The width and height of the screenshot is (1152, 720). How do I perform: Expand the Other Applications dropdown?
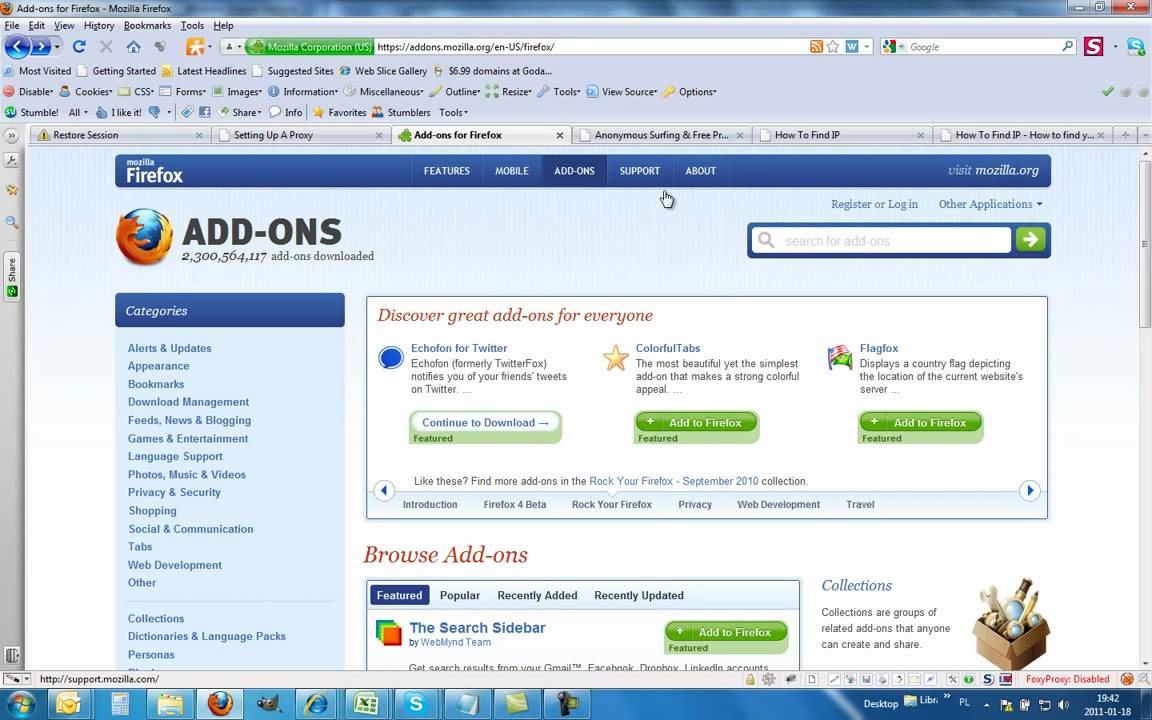[990, 204]
